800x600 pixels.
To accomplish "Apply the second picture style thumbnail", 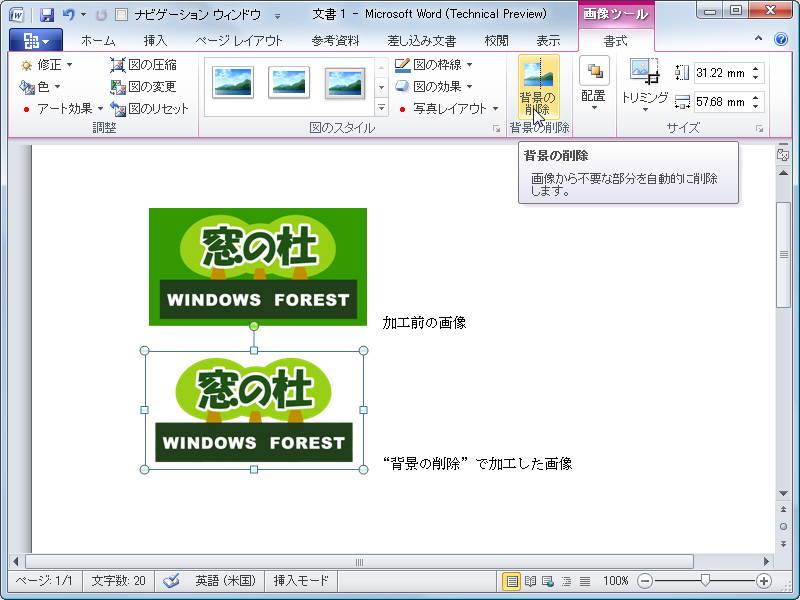I will coord(289,83).
